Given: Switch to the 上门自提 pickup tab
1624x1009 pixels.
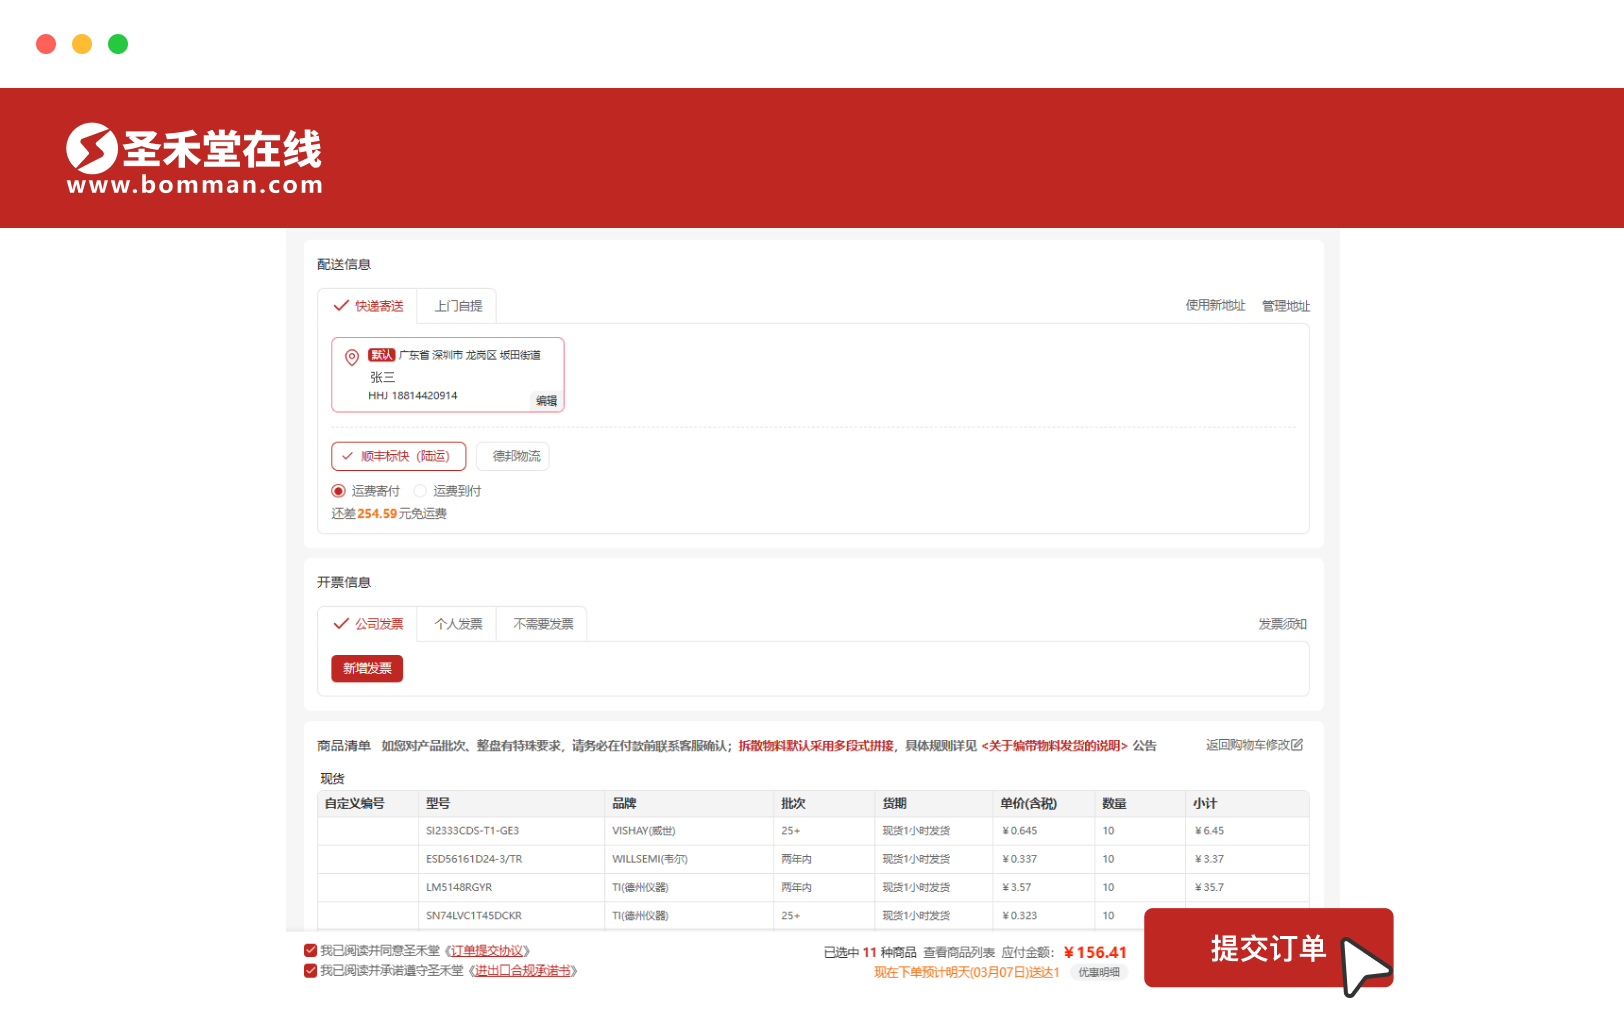Looking at the screenshot, I should 458,306.
